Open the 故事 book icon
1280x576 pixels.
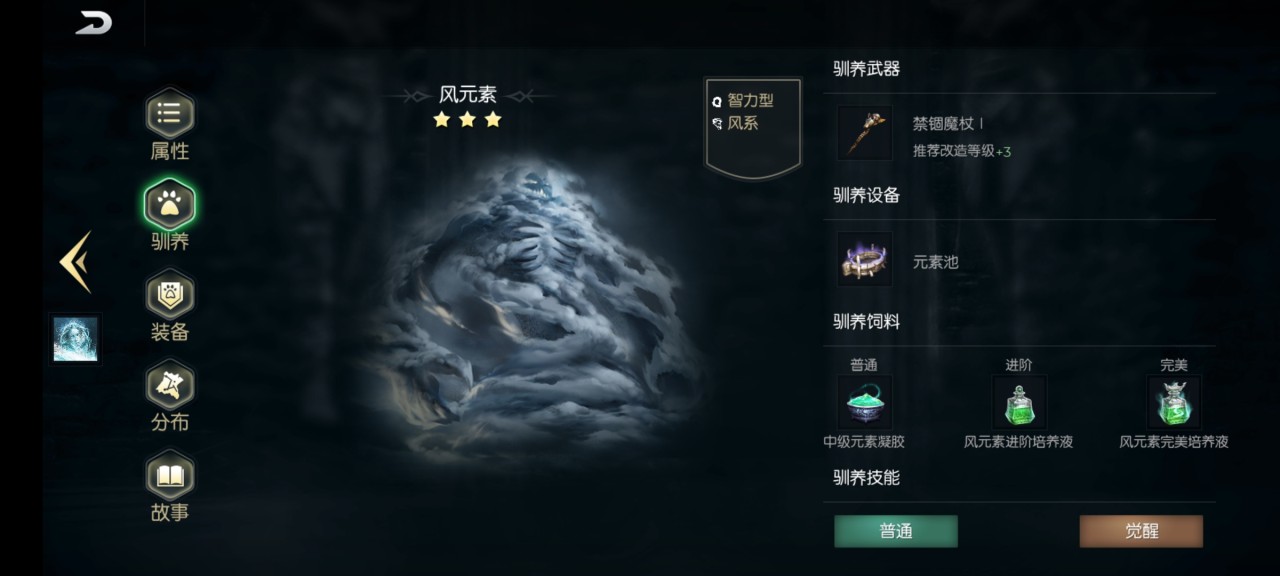point(169,475)
